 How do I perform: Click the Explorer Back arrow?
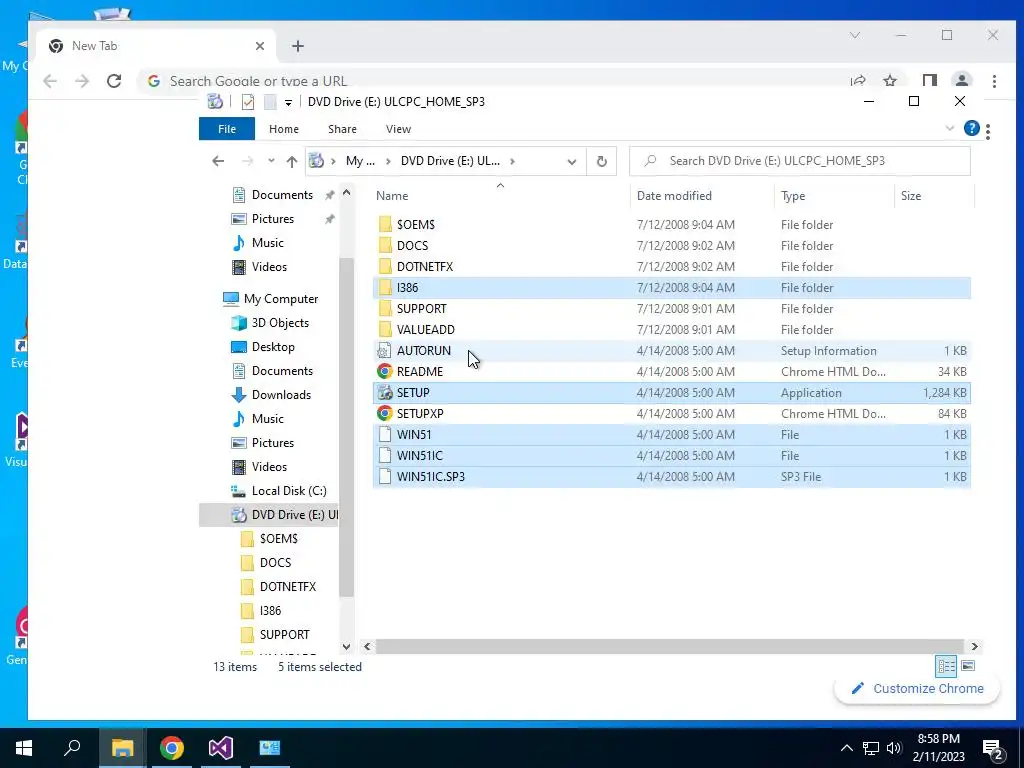tap(218, 161)
